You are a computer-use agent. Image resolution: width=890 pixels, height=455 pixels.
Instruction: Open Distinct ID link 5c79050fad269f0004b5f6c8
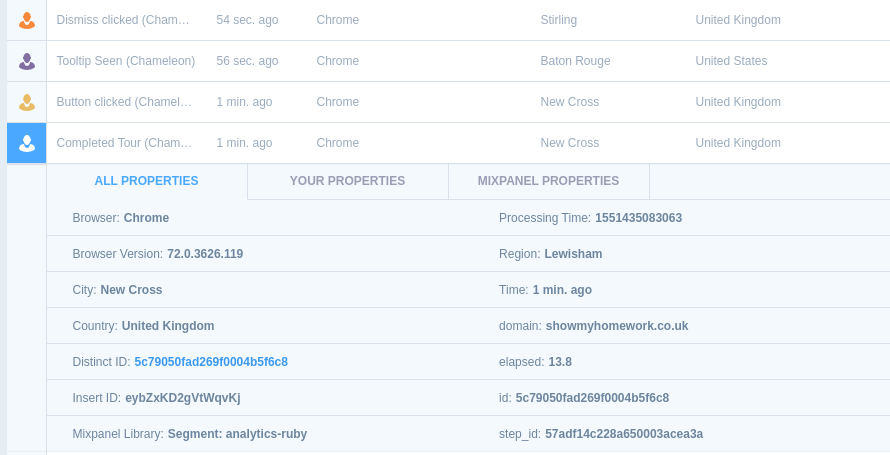211,362
